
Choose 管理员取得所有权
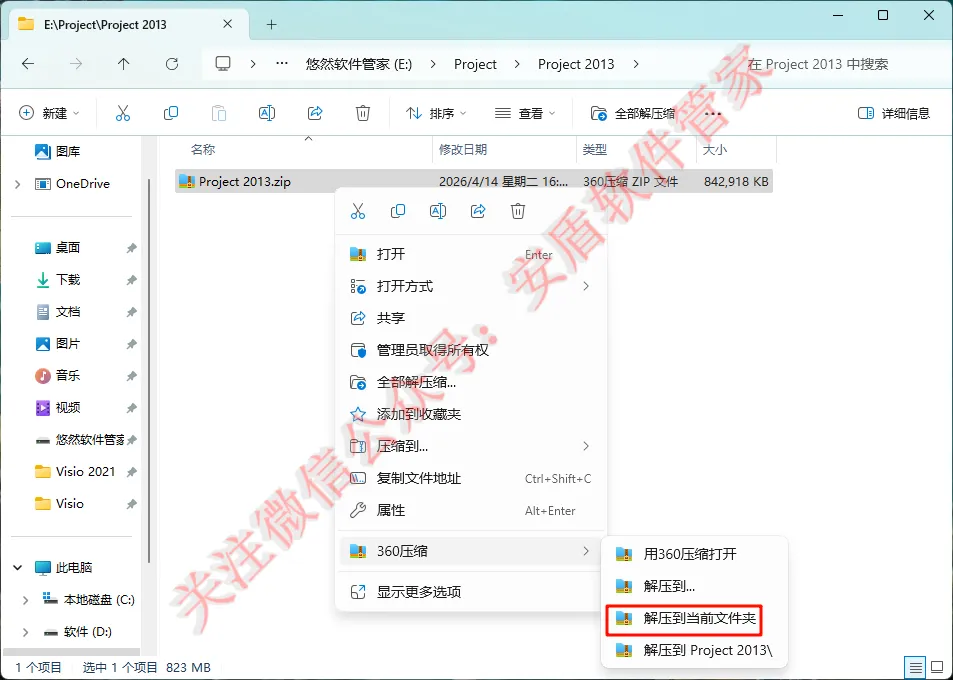(471, 350)
